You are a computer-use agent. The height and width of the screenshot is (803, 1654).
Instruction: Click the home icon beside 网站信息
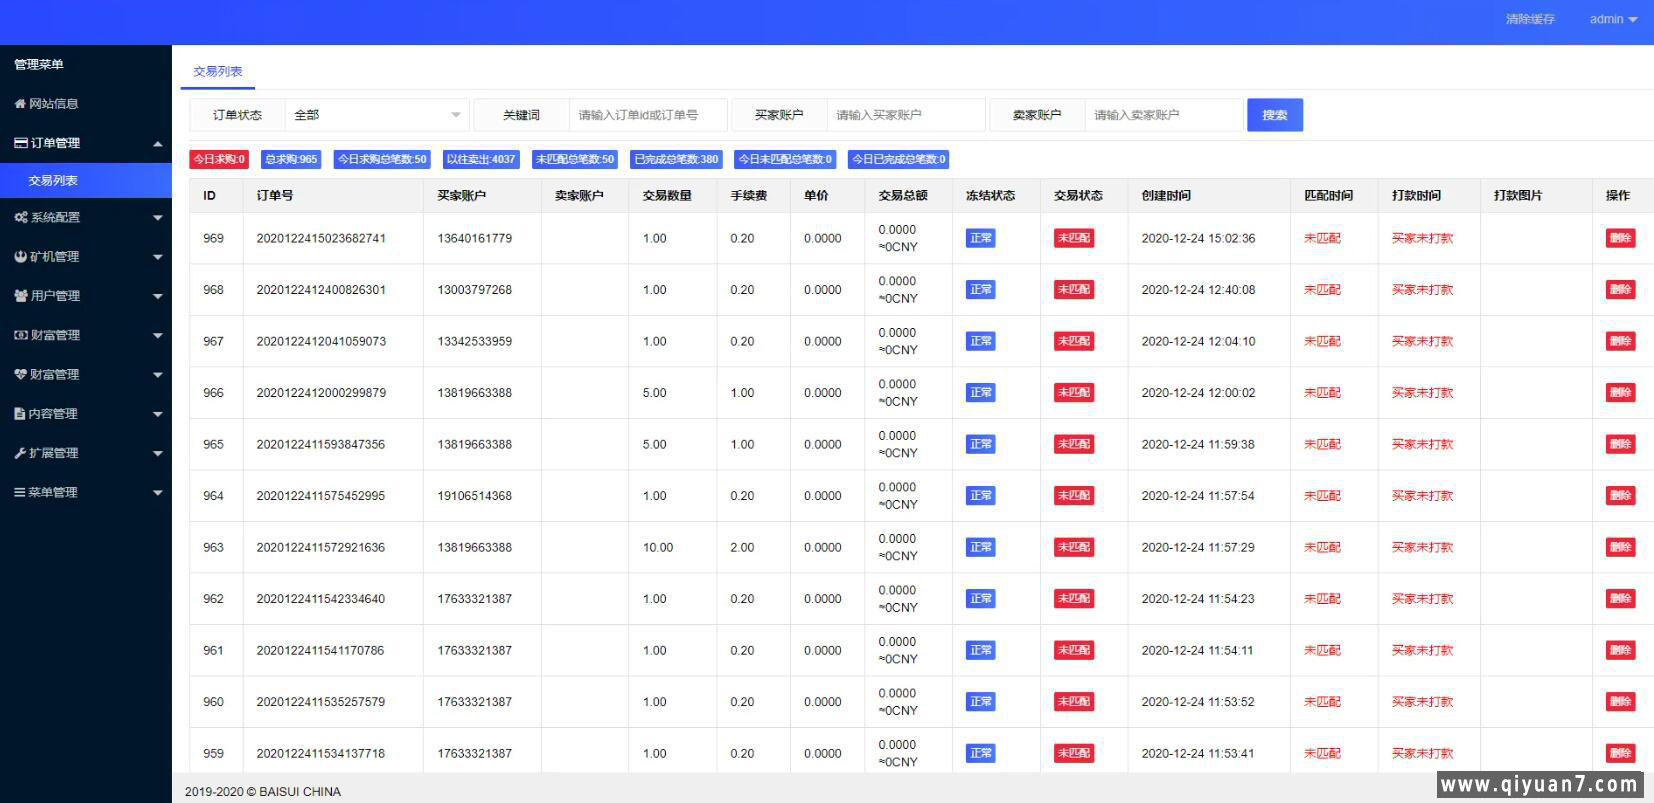coord(20,104)
